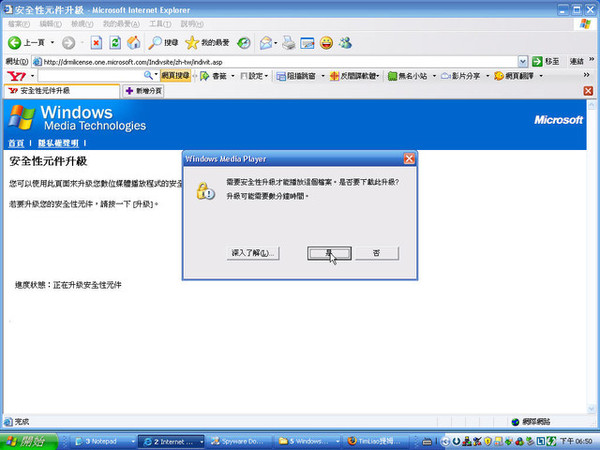Screen dimensions: 600x450
Task: Click the 是 Yes button in dialog
Action: tap(329, 253)
